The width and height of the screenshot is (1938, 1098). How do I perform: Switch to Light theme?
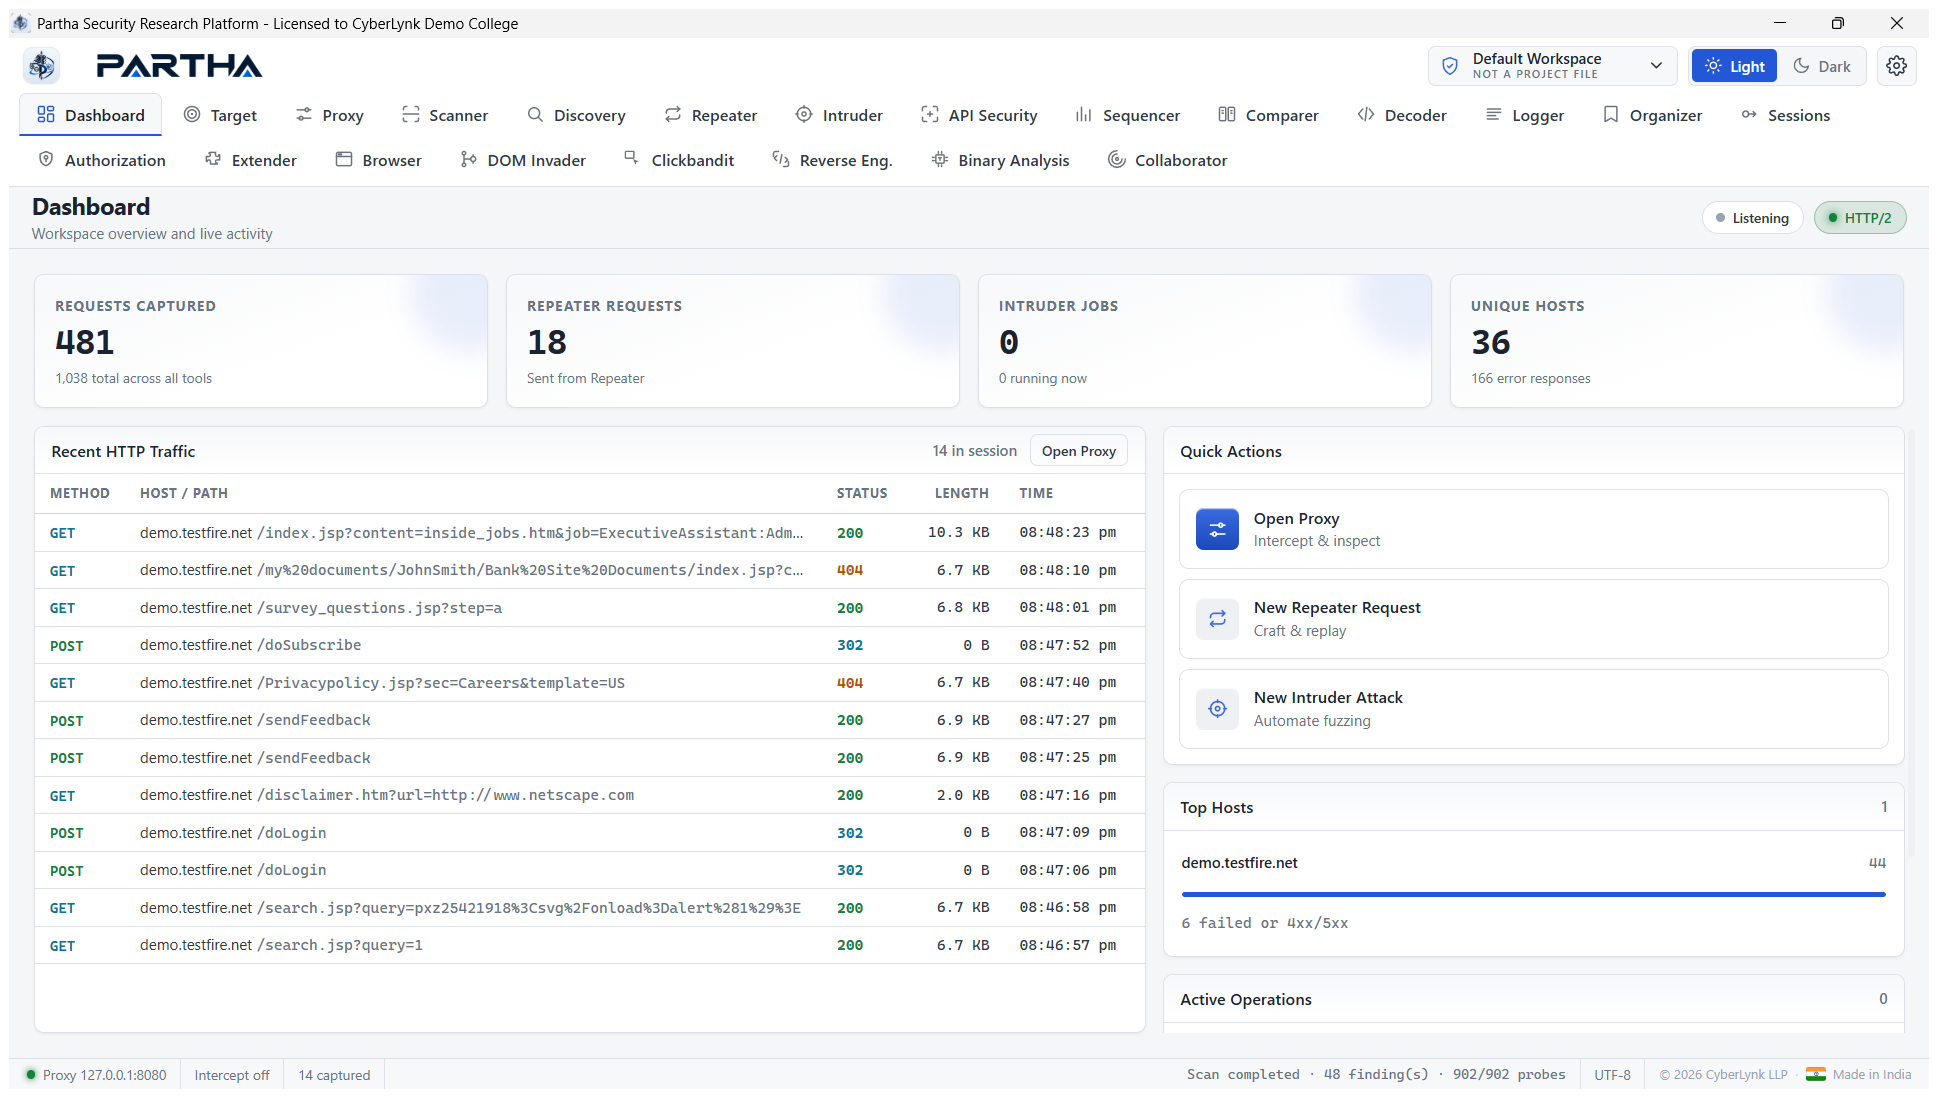coord(1734,66)
